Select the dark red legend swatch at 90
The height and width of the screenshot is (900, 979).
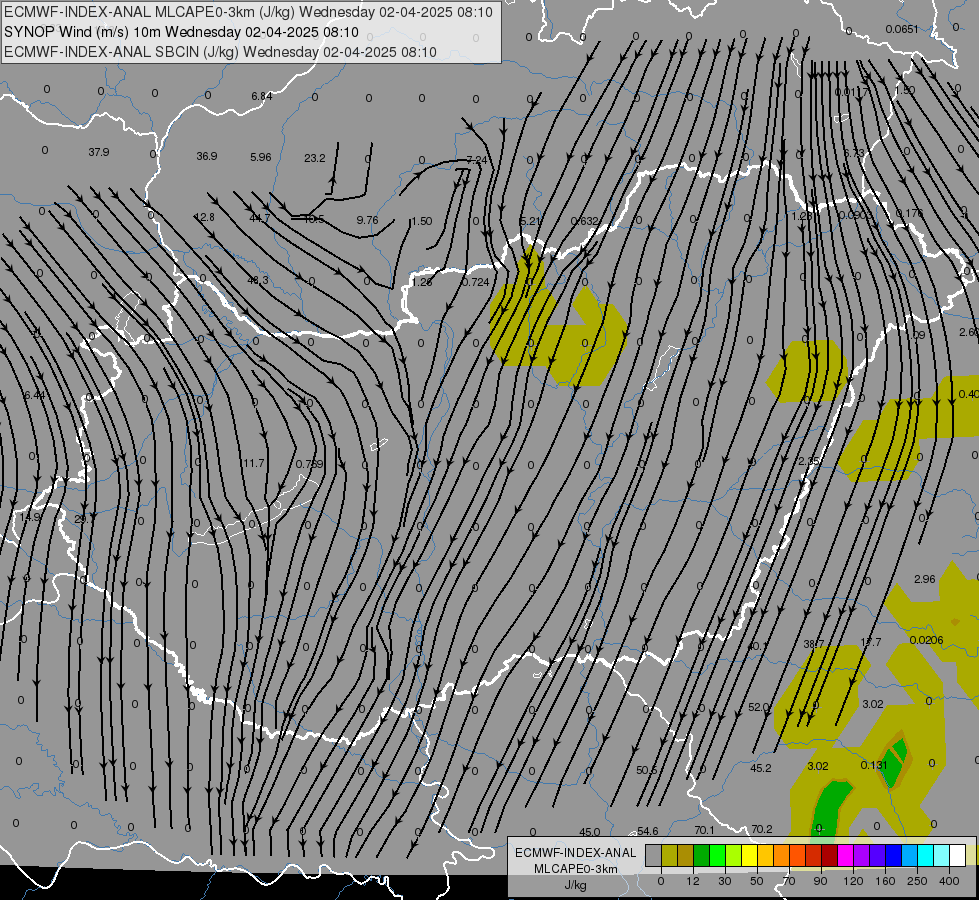pyautogui.click(x=830, y=856)
